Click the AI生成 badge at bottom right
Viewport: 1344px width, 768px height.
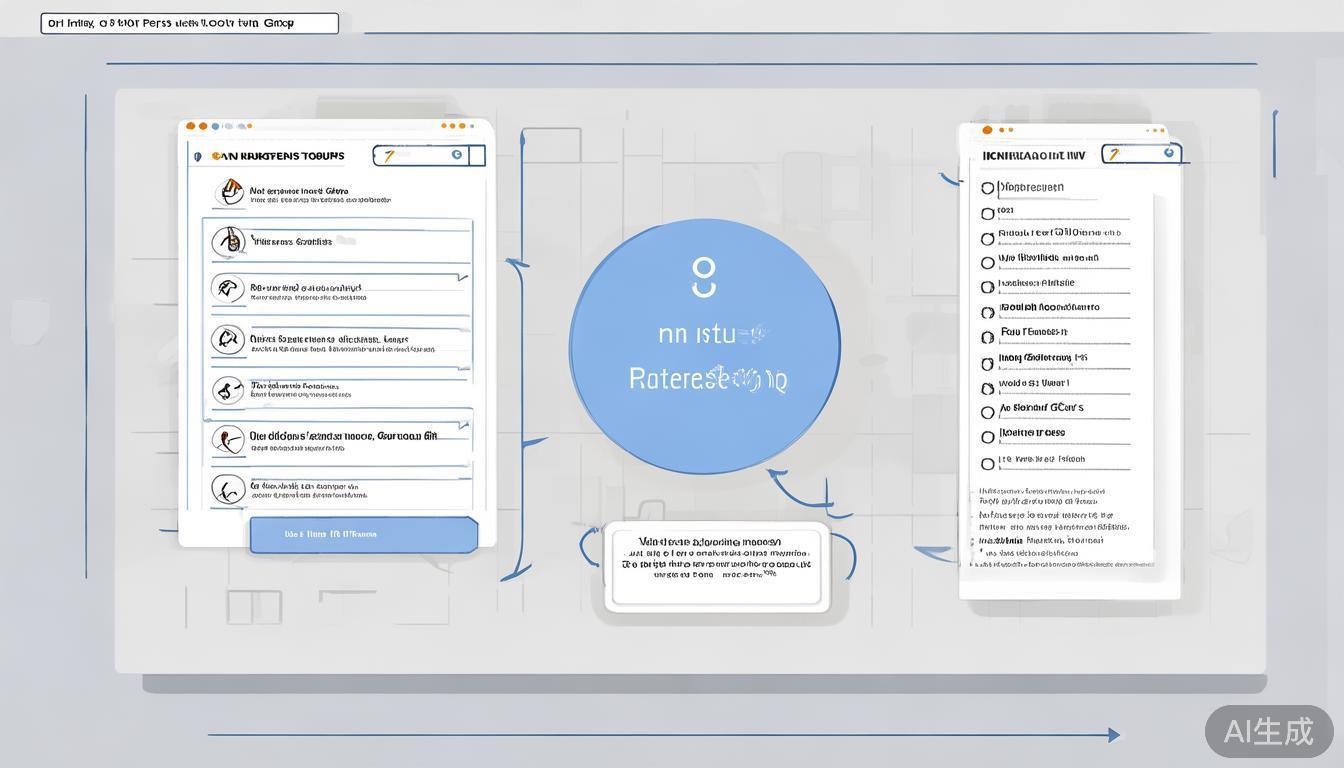coord(1268,731)
